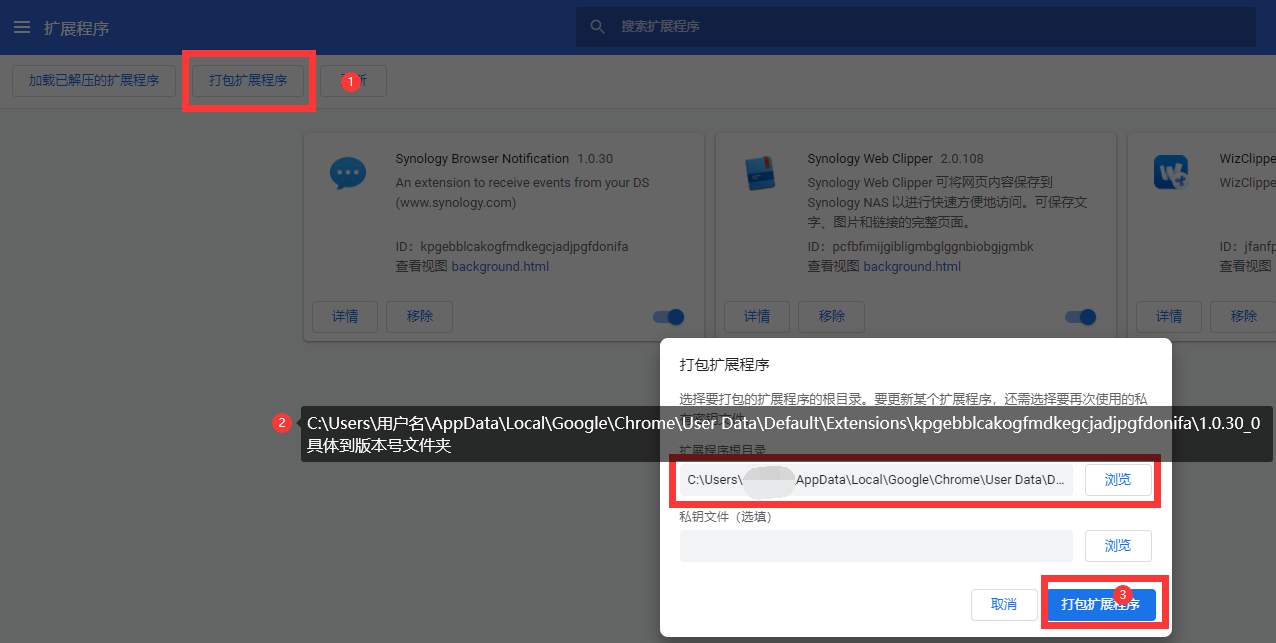
Task: Click the dialog title 打包扩展程序
Action: [x=725, y=364]
